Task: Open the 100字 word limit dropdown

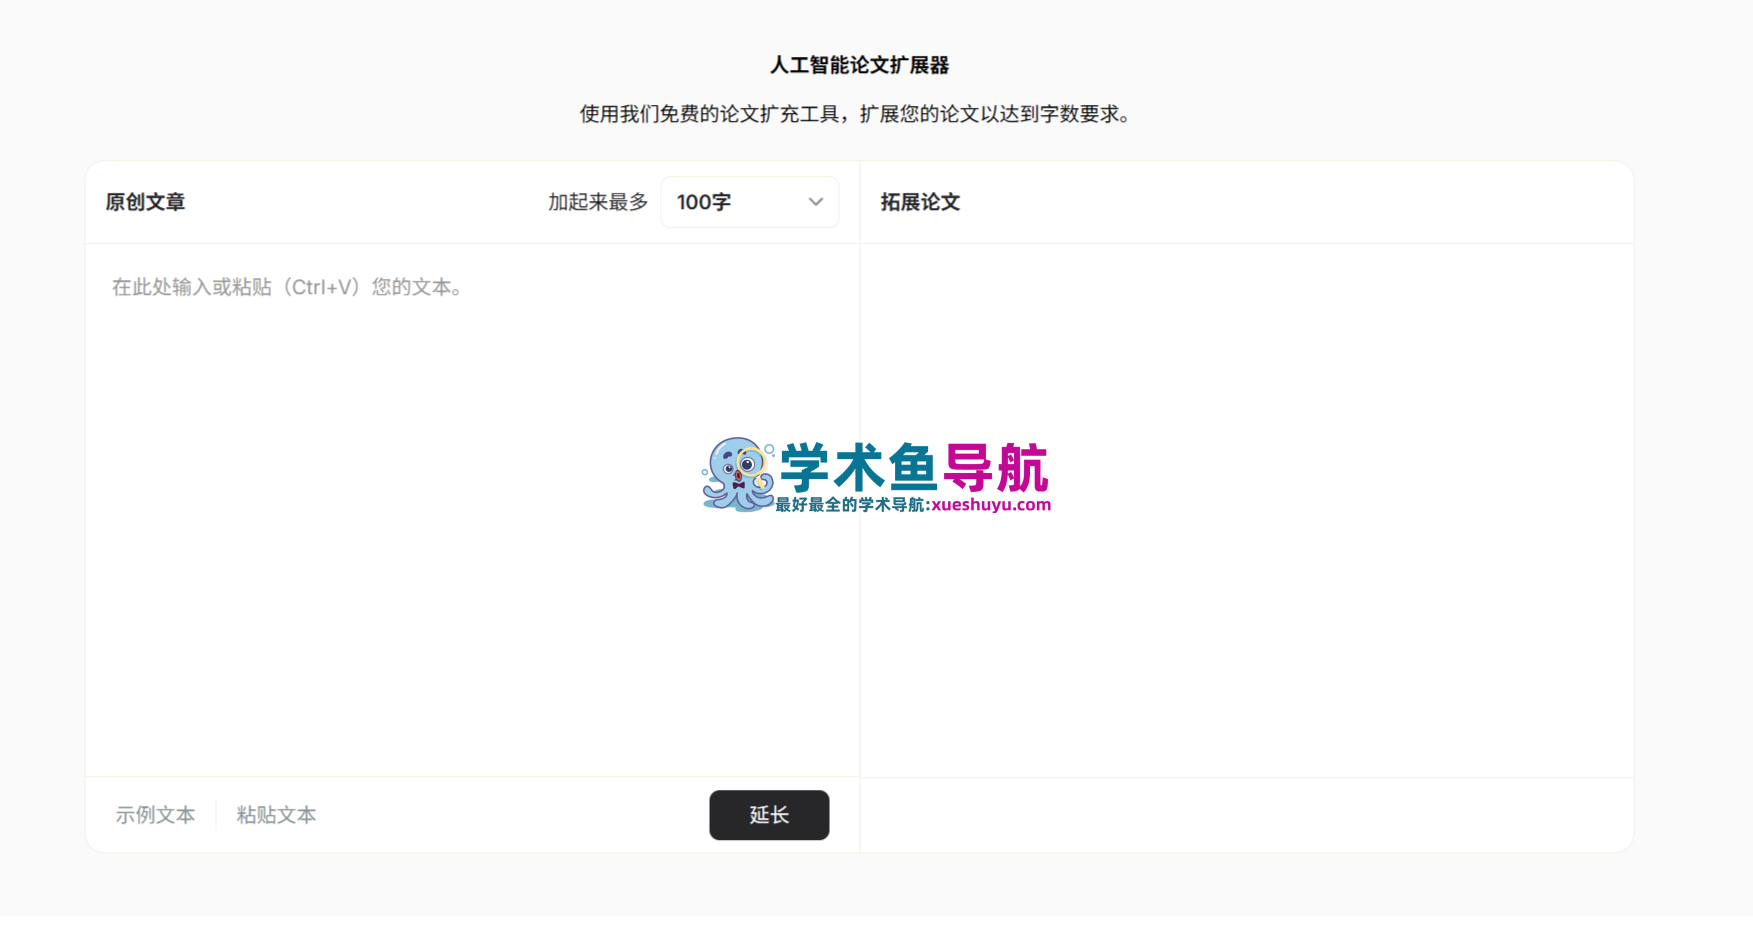Action: 749,202
